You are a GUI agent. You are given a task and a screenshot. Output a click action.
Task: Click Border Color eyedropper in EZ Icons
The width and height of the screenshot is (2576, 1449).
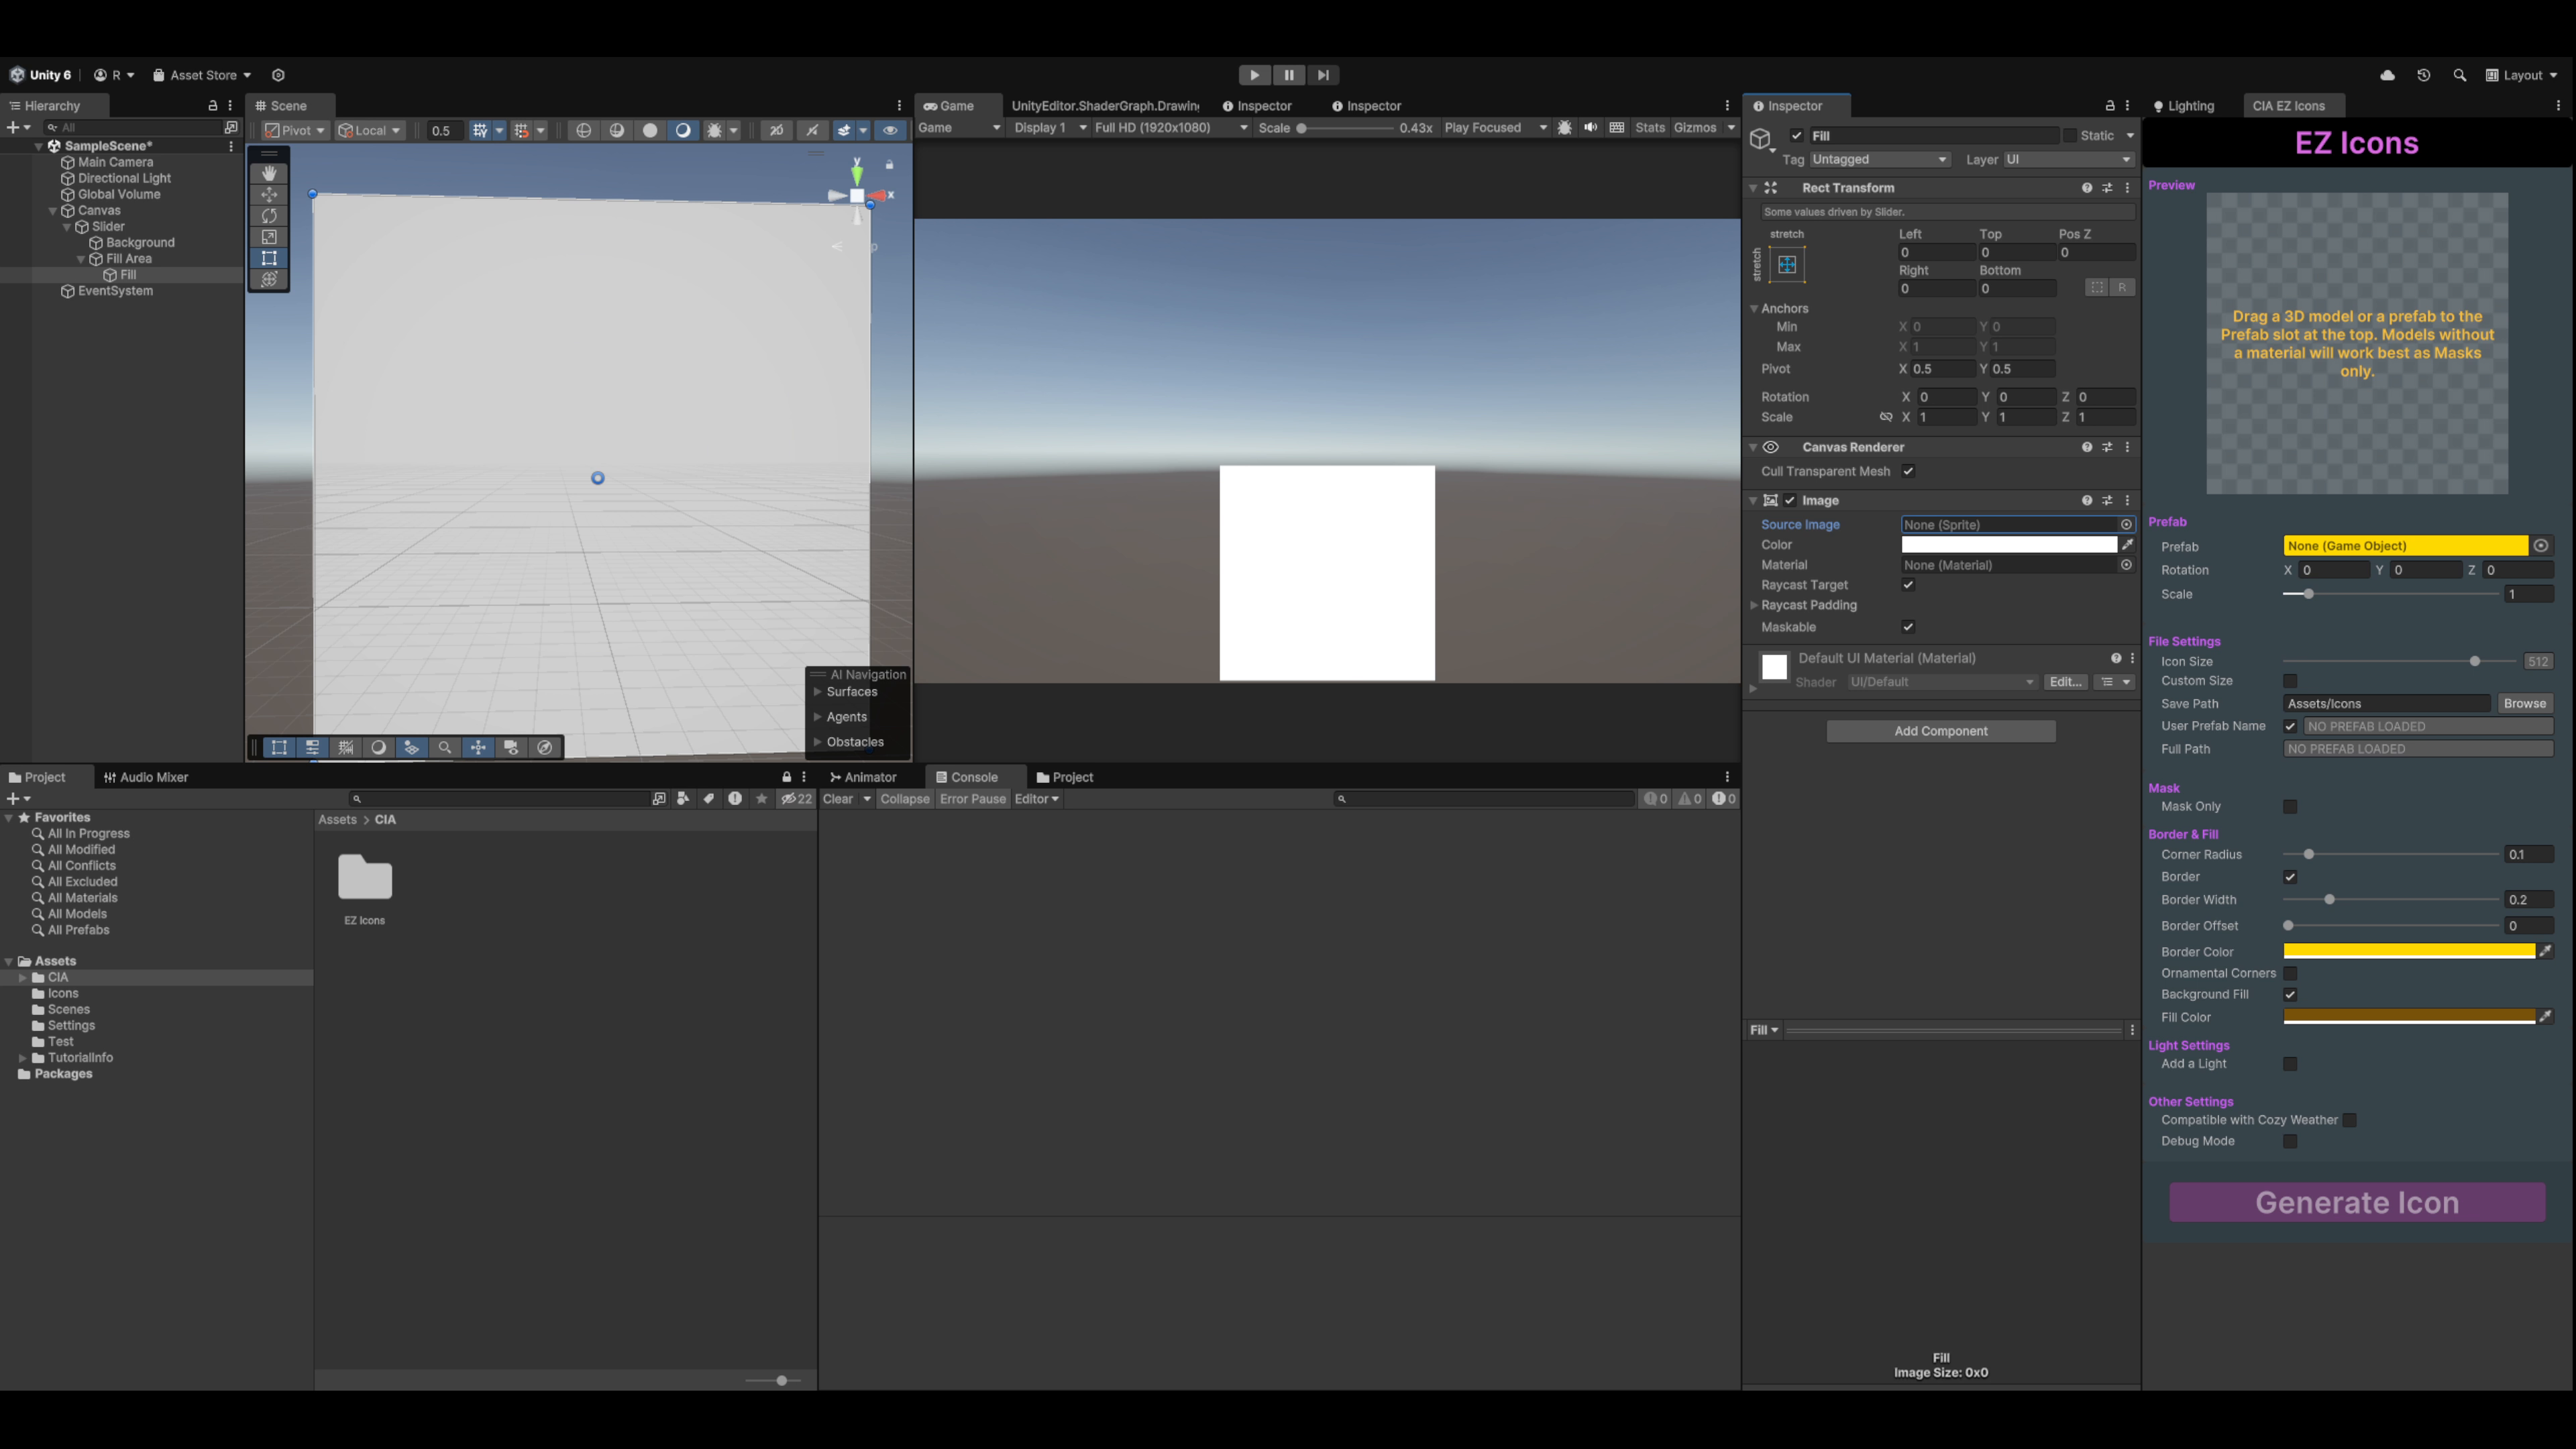pos(2546,952)
